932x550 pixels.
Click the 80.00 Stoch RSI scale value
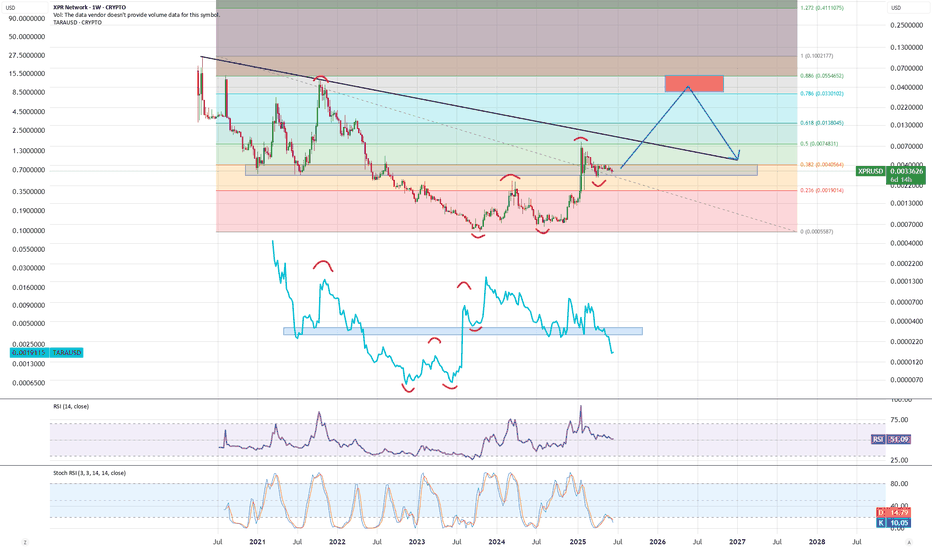coord(899,484)
